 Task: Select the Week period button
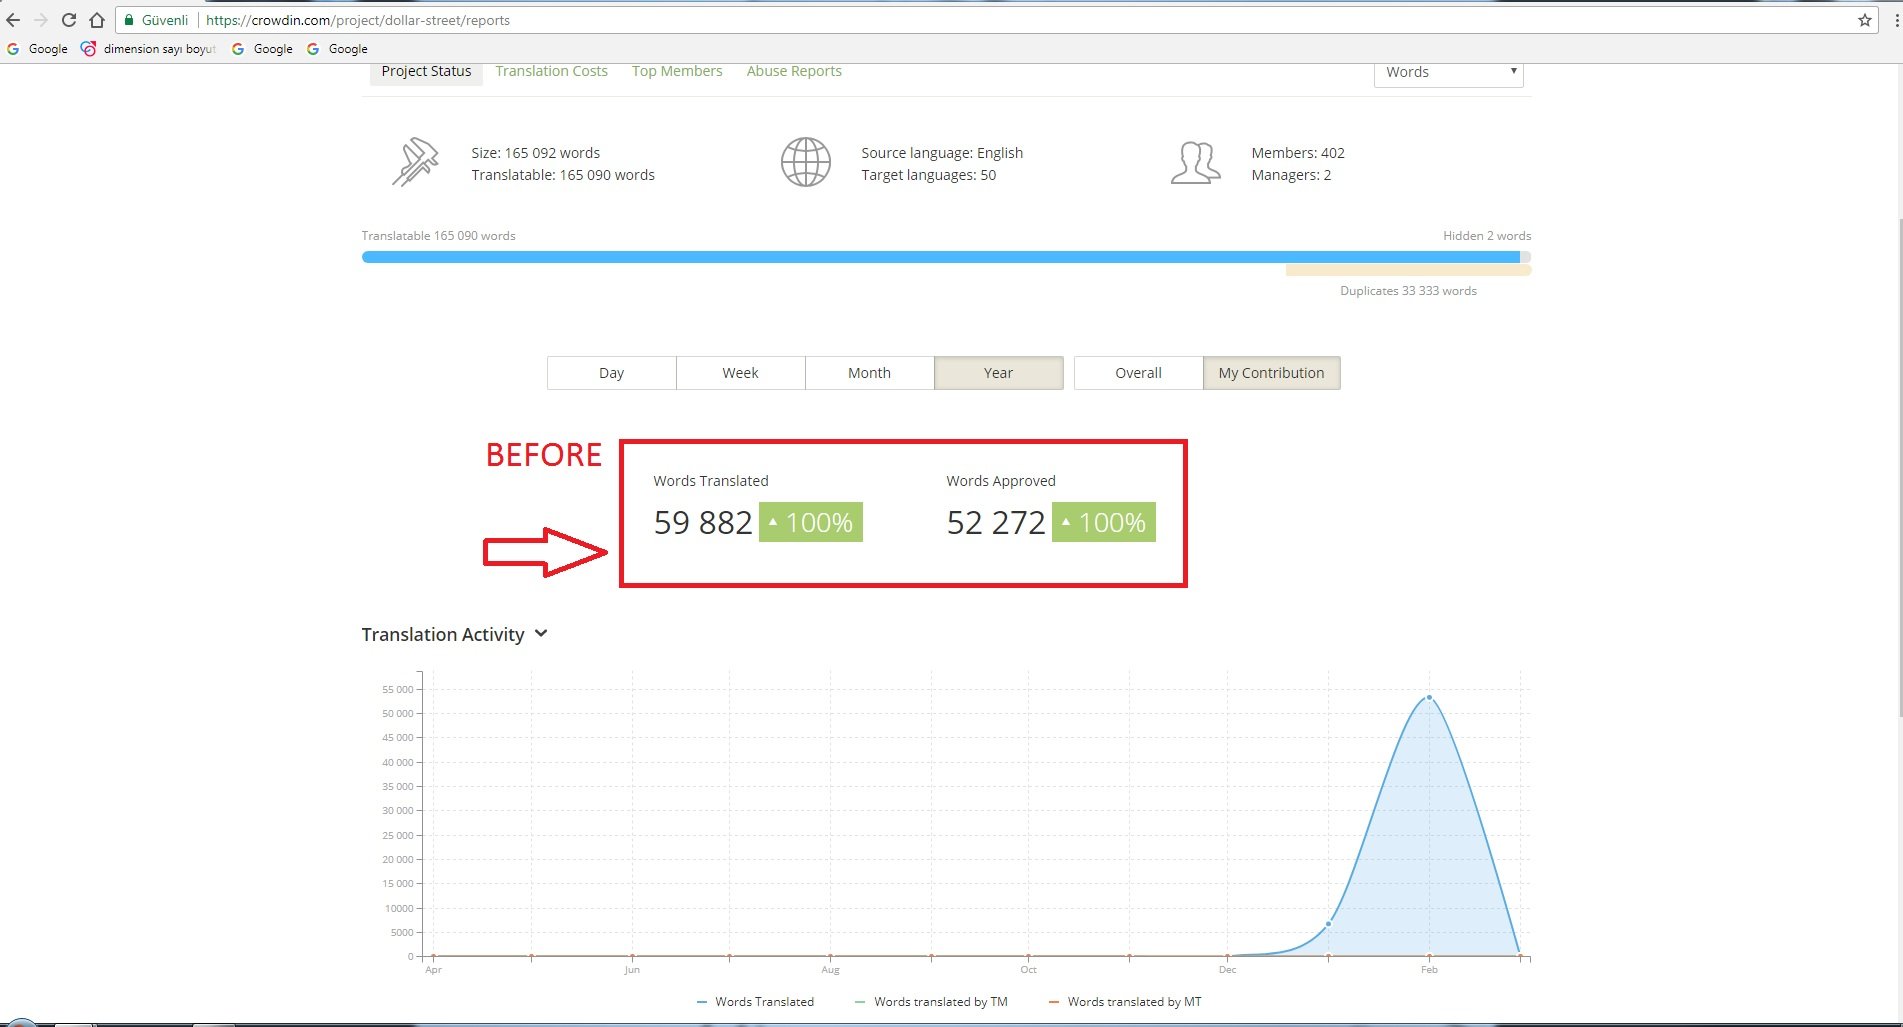coord(740,373)
